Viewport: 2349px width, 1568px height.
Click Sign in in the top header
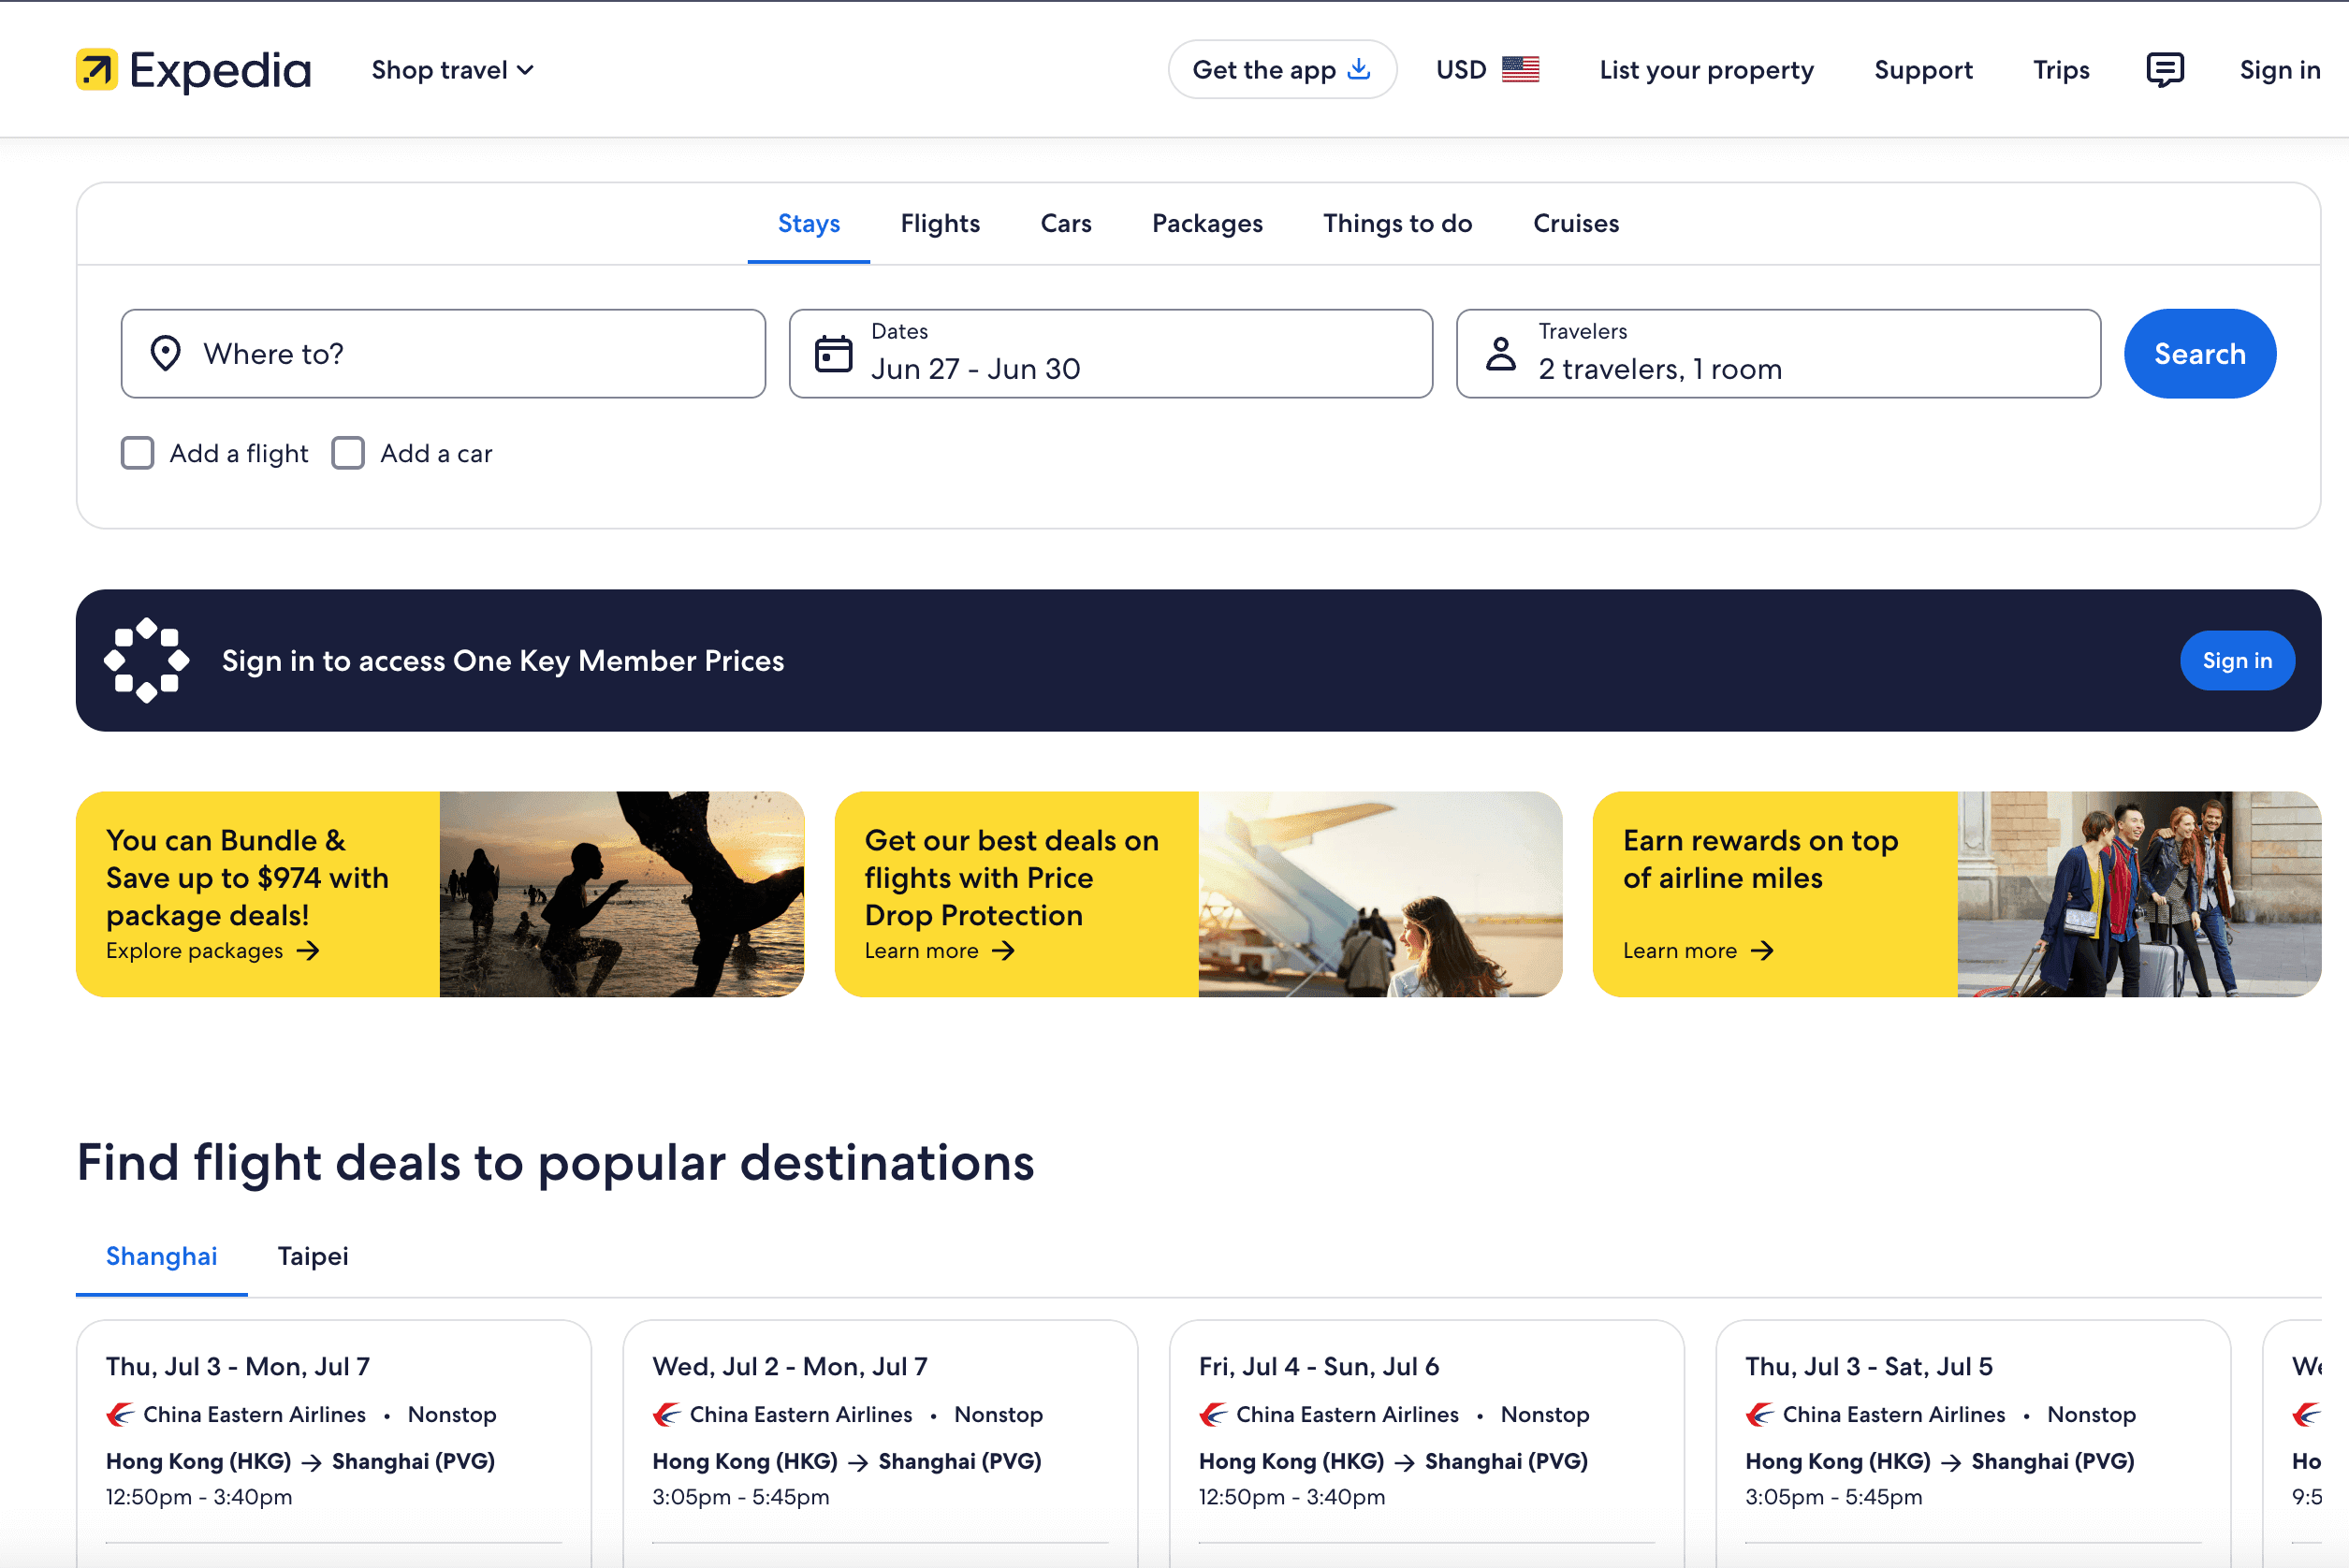[x=2279, y=70]
